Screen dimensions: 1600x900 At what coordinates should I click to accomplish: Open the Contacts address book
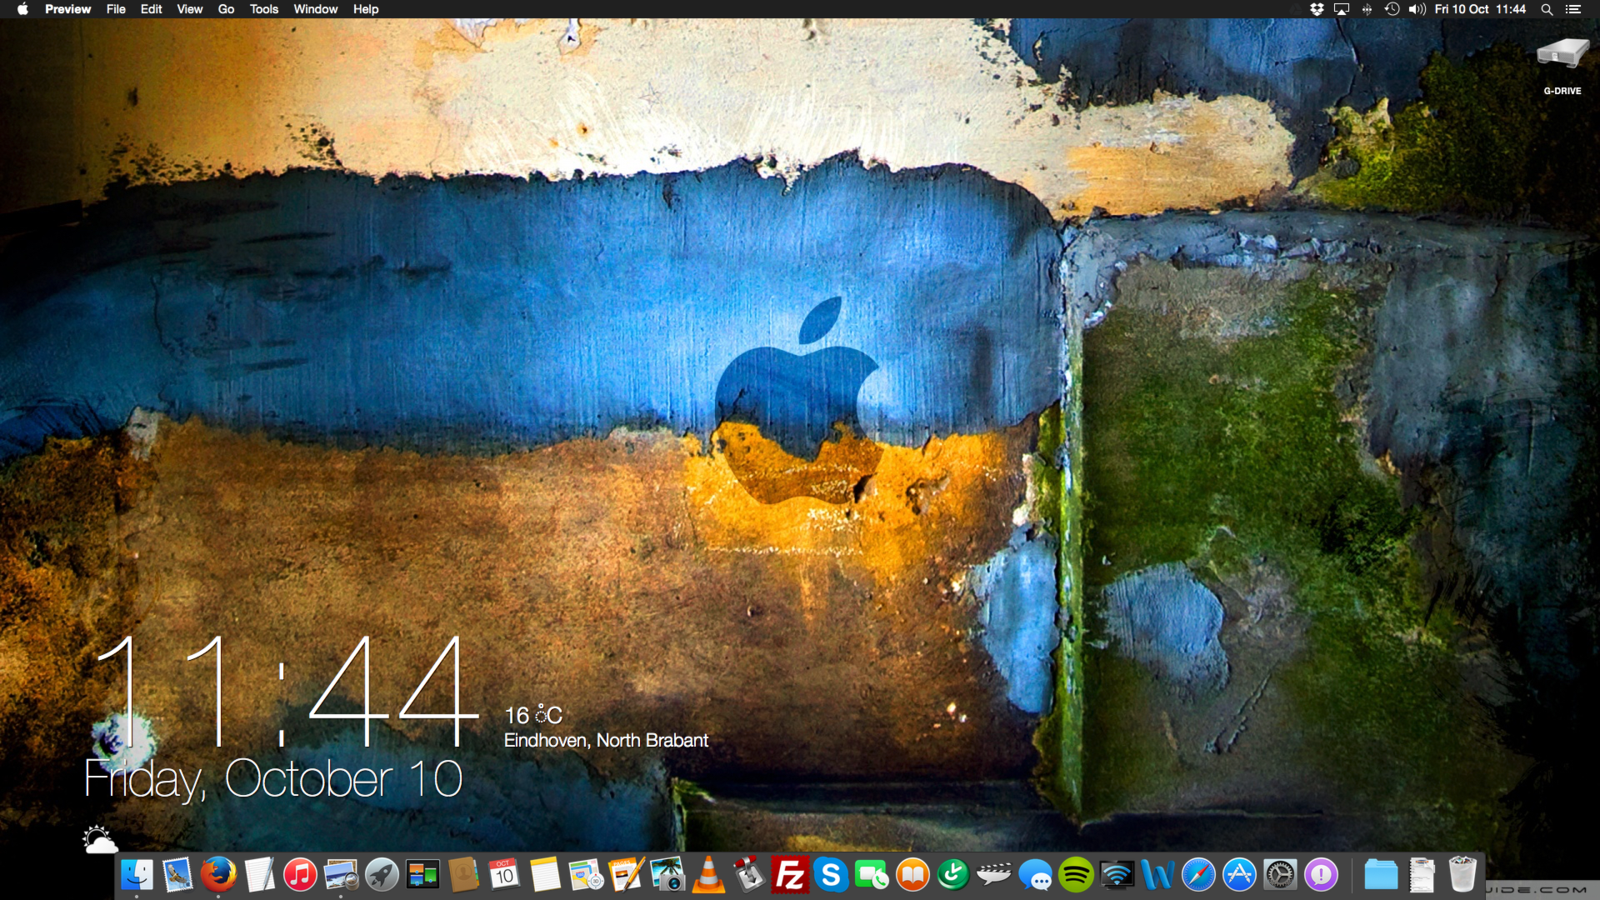tap(464, 875)
